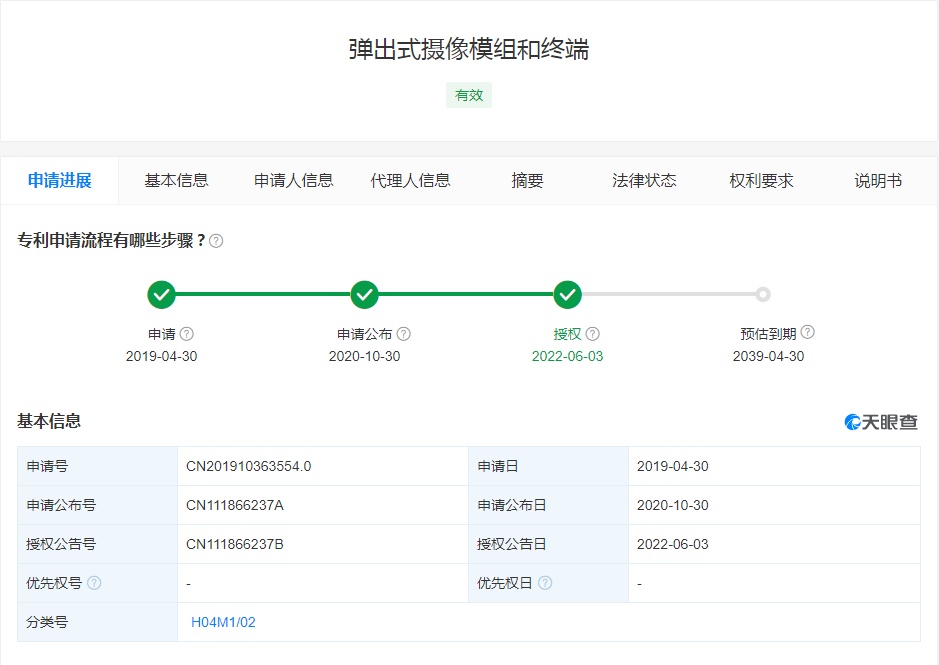Click the 天眼查 logo
This screenshot has width=939, height=665.
coord(880,422)
